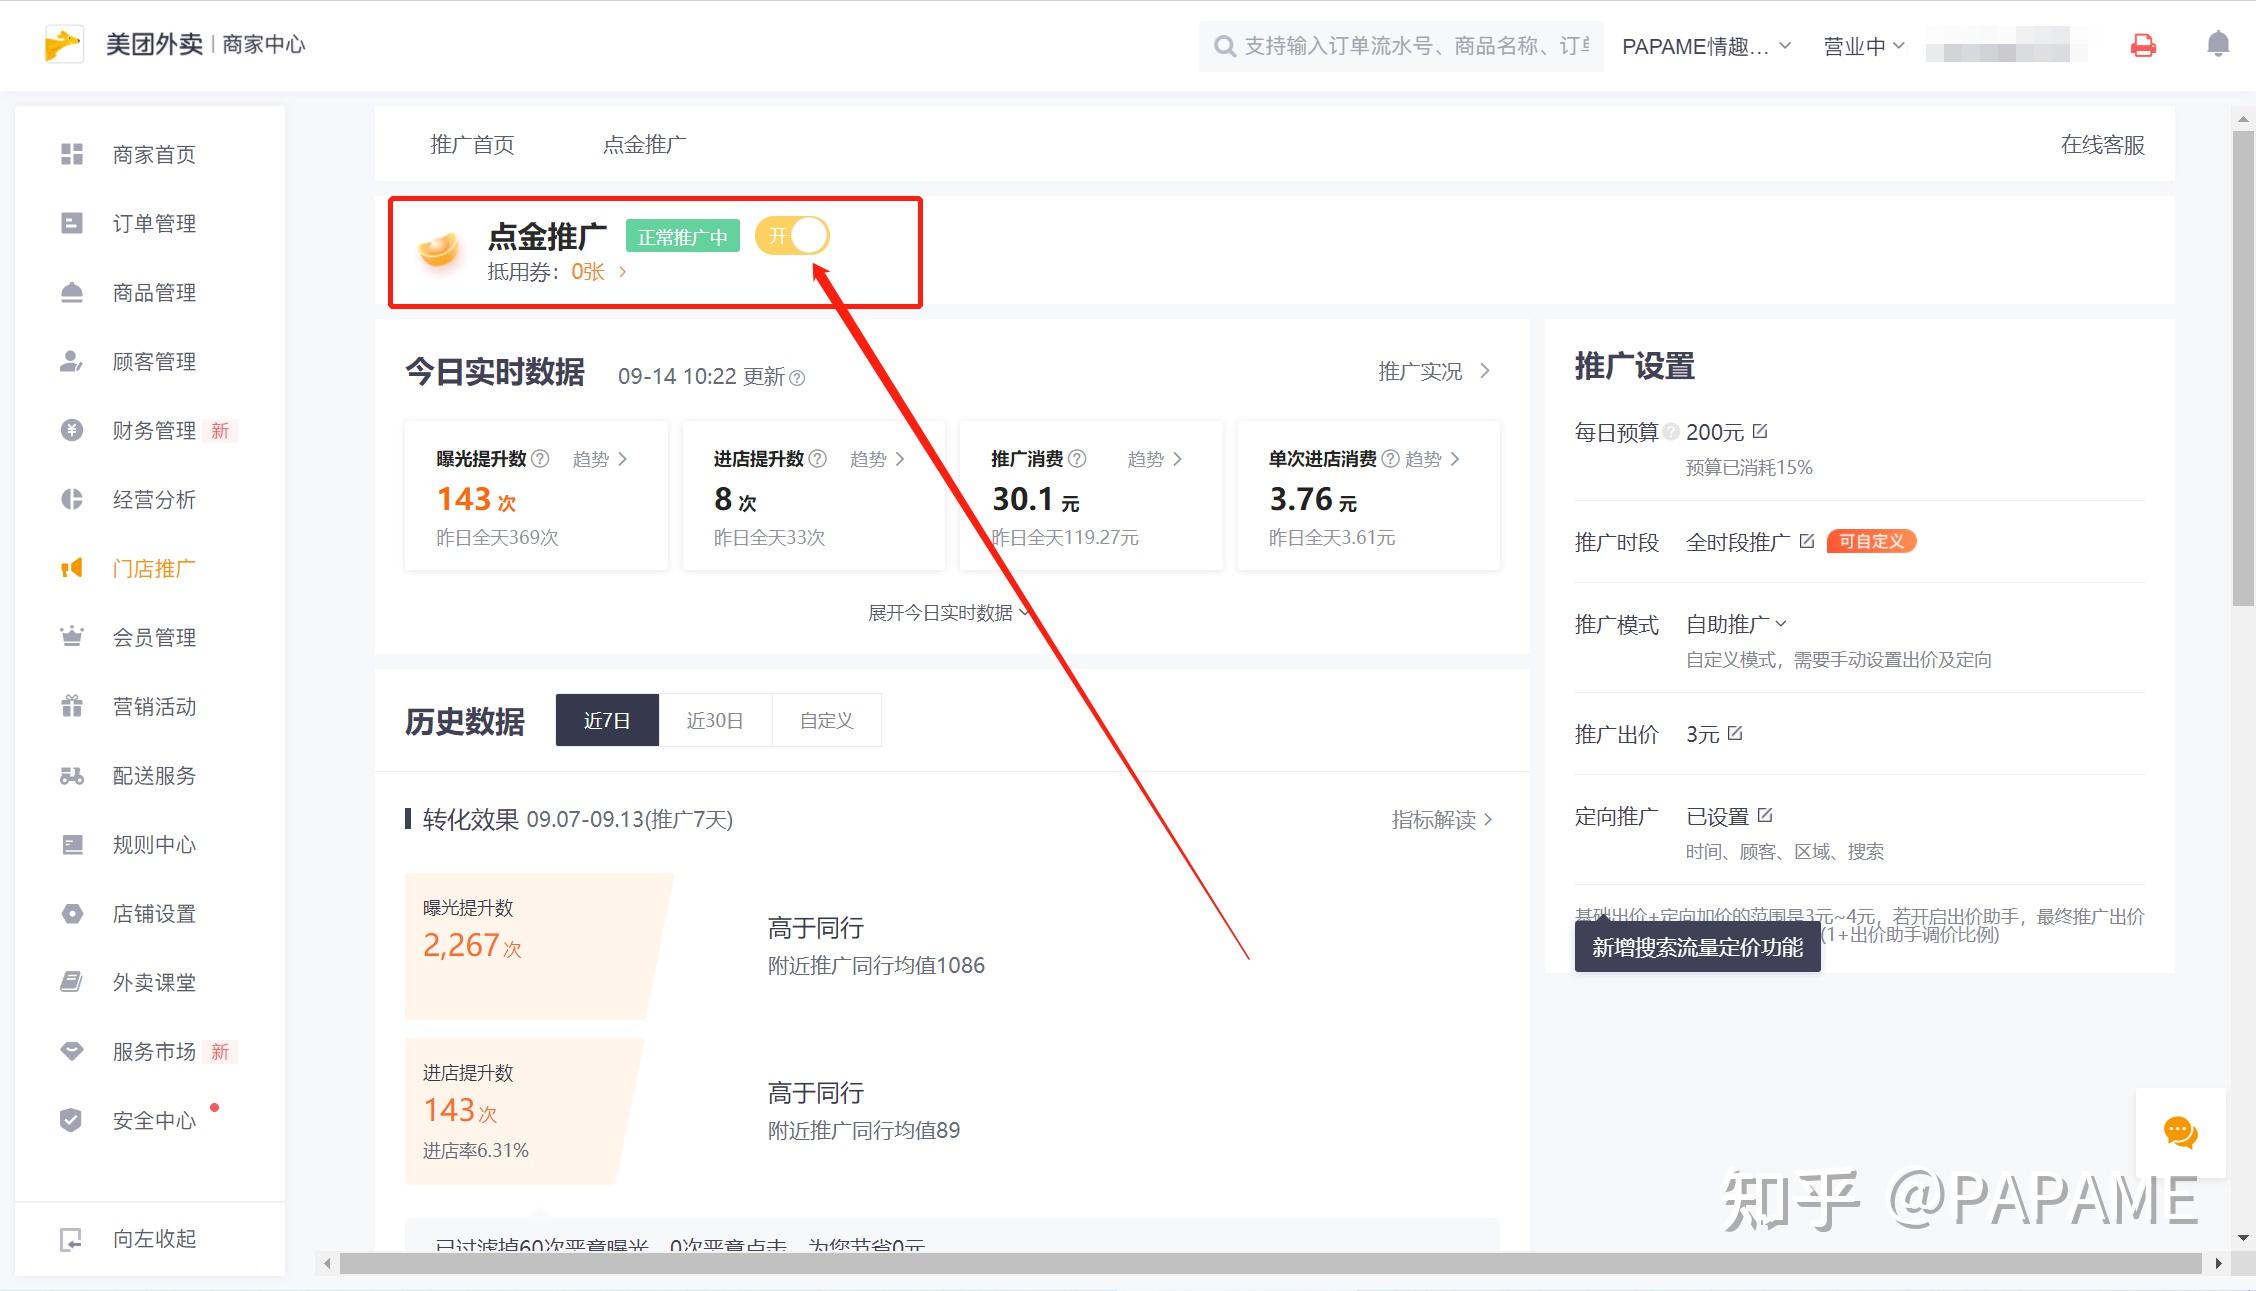The width and height of the screenshot is (2256, 1291).
Task: Open 推广实况 link
Action: click(1434, 371)
